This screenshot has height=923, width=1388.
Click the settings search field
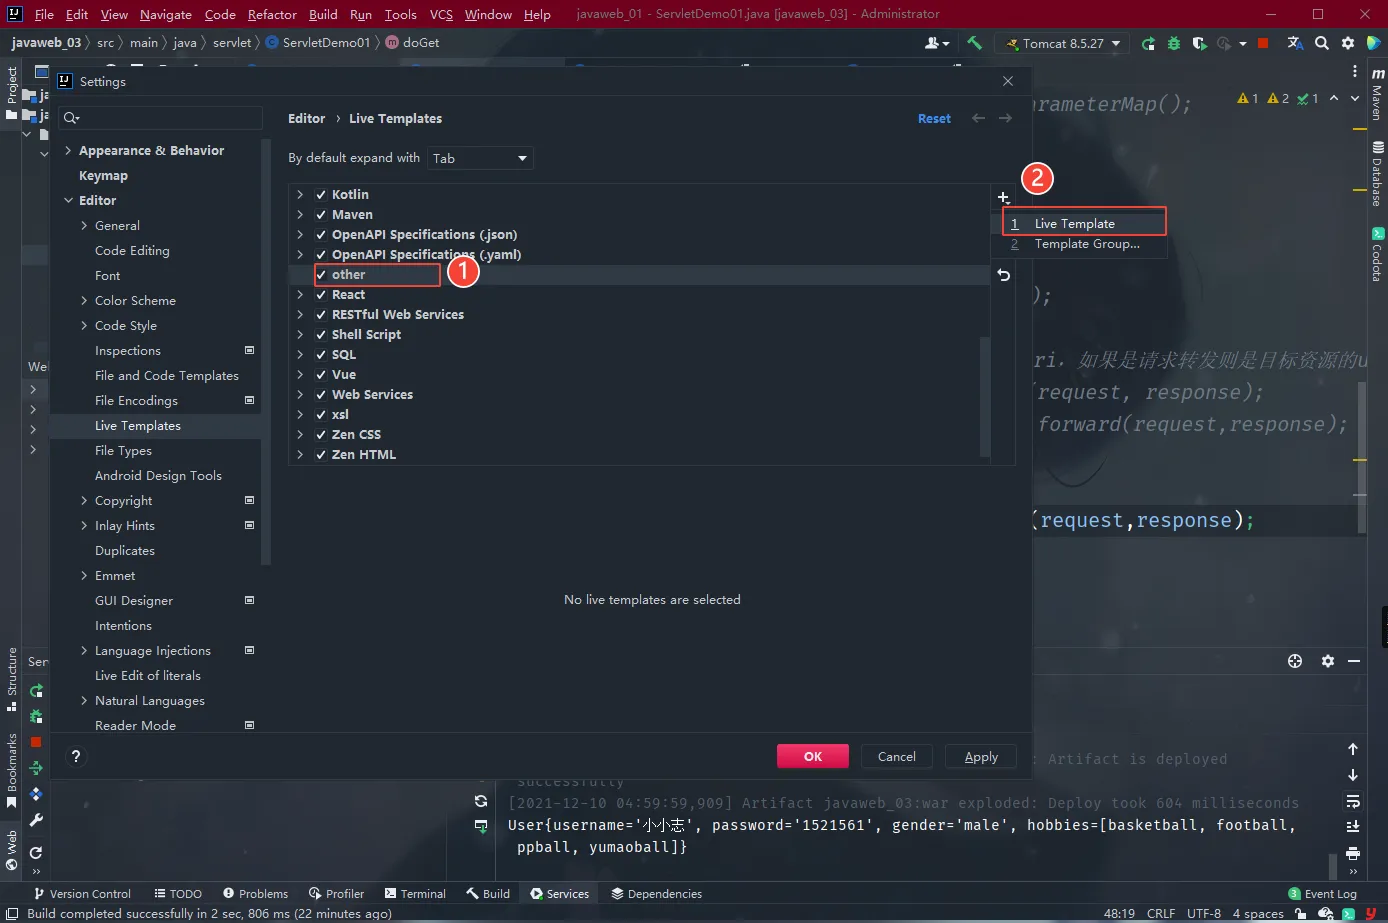(x=160, y=118)
